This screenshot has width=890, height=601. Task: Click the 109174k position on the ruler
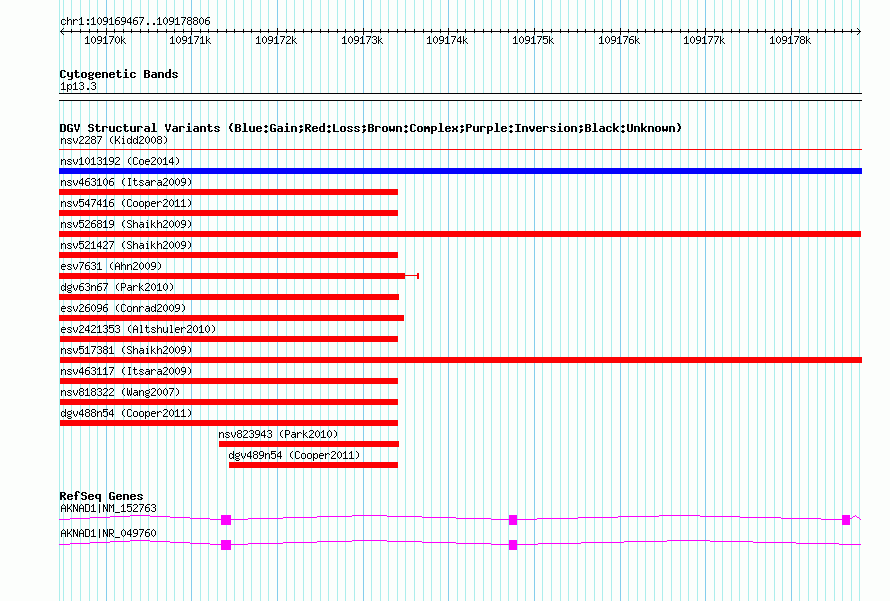pyautogui.click(x=447, y=41)
